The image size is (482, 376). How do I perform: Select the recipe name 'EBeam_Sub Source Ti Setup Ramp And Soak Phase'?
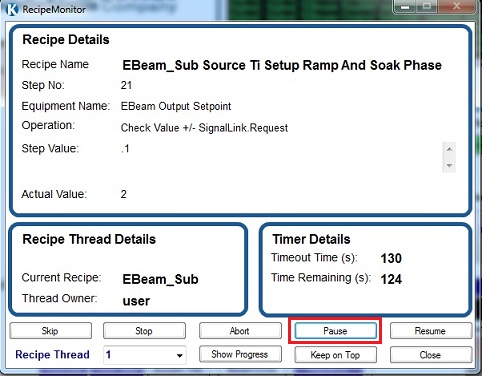point(282,65)
